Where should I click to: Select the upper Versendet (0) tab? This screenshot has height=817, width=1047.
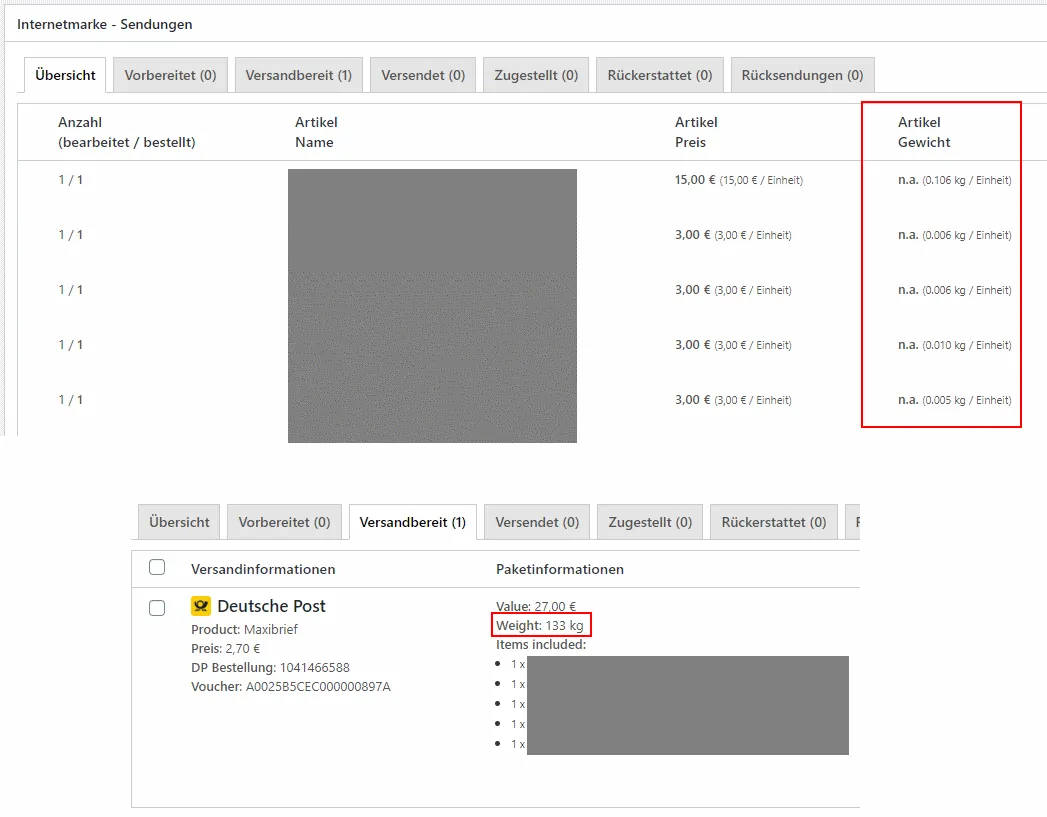pyautogui.click(x=423, y=75)
